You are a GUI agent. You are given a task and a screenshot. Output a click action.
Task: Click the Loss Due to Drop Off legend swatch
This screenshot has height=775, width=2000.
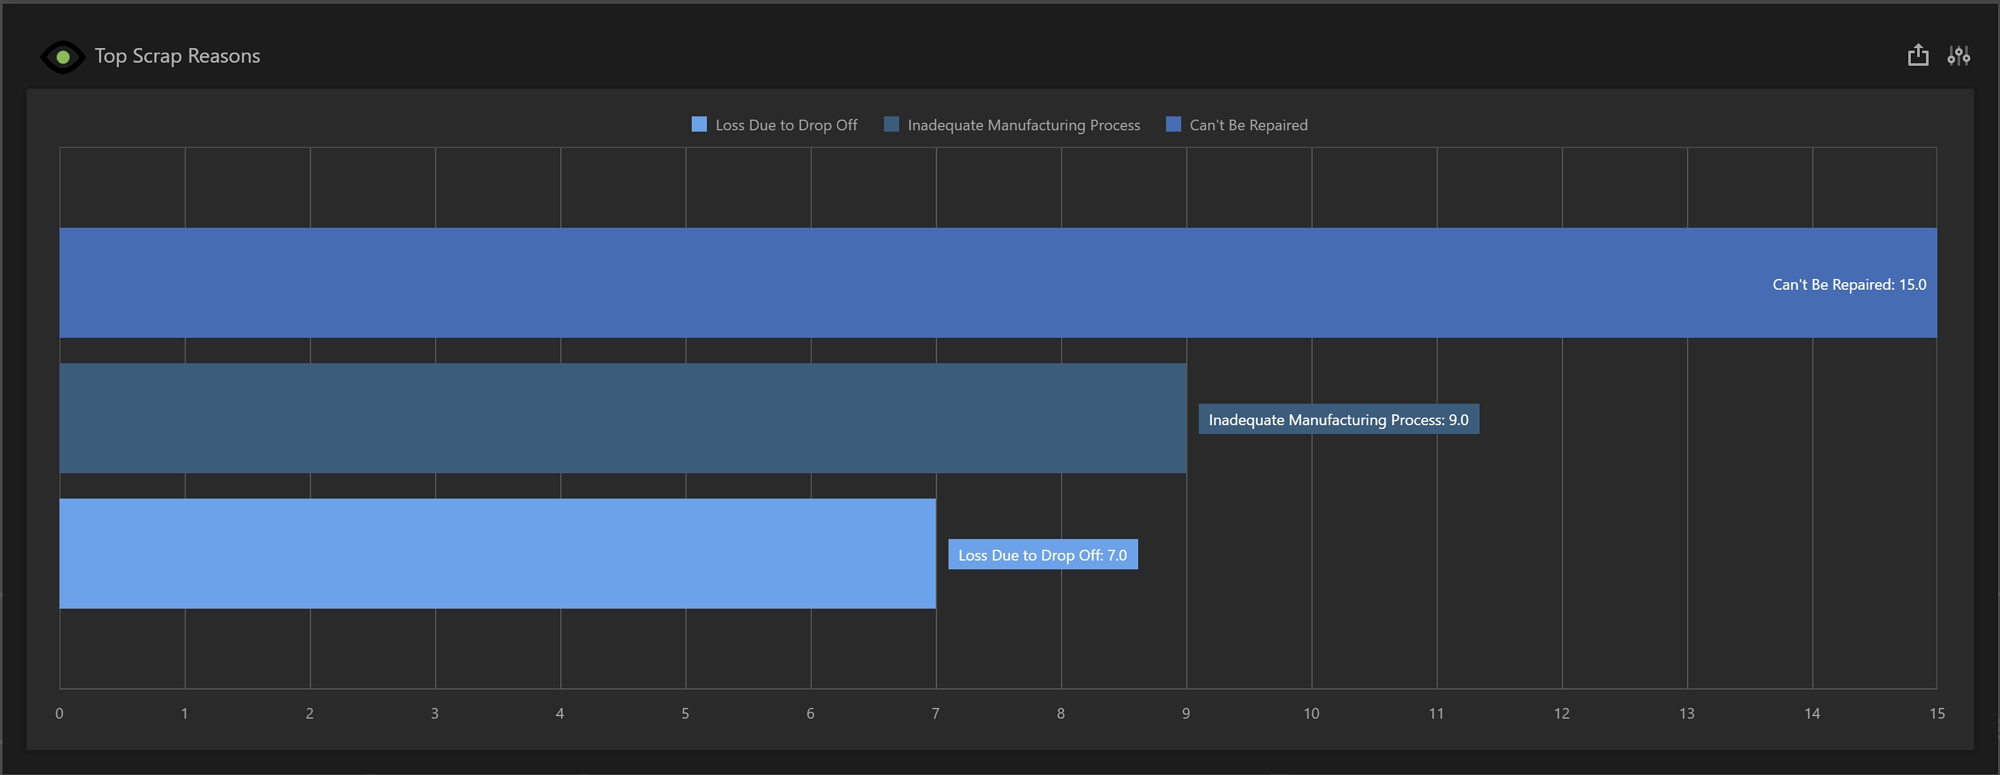click(x=699, y=125)
